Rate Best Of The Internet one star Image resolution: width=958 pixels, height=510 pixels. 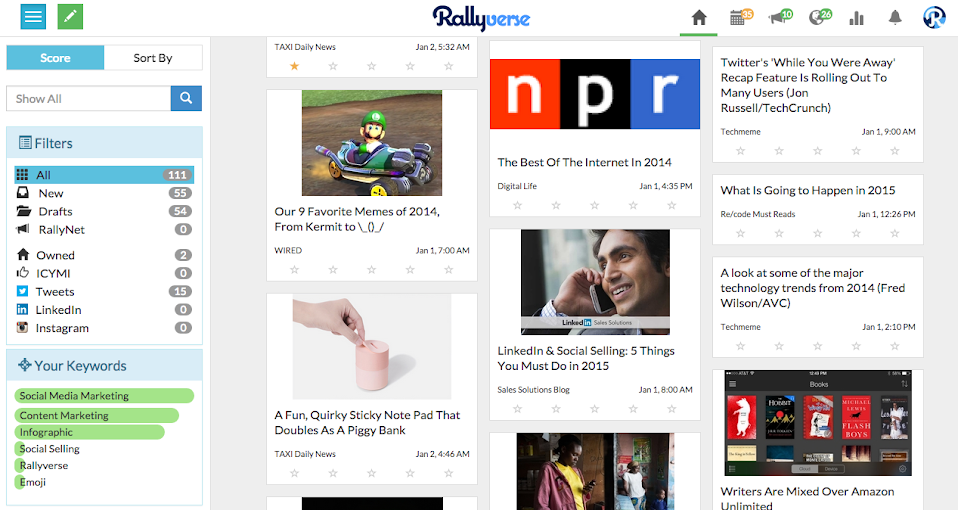point(517,205)
